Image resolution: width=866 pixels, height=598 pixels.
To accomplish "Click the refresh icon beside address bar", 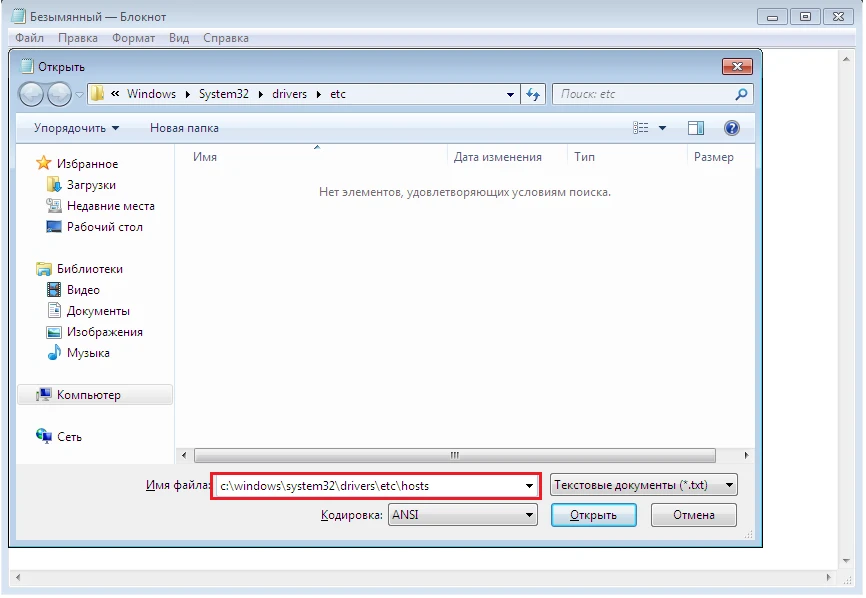I will tap(533, 94).
